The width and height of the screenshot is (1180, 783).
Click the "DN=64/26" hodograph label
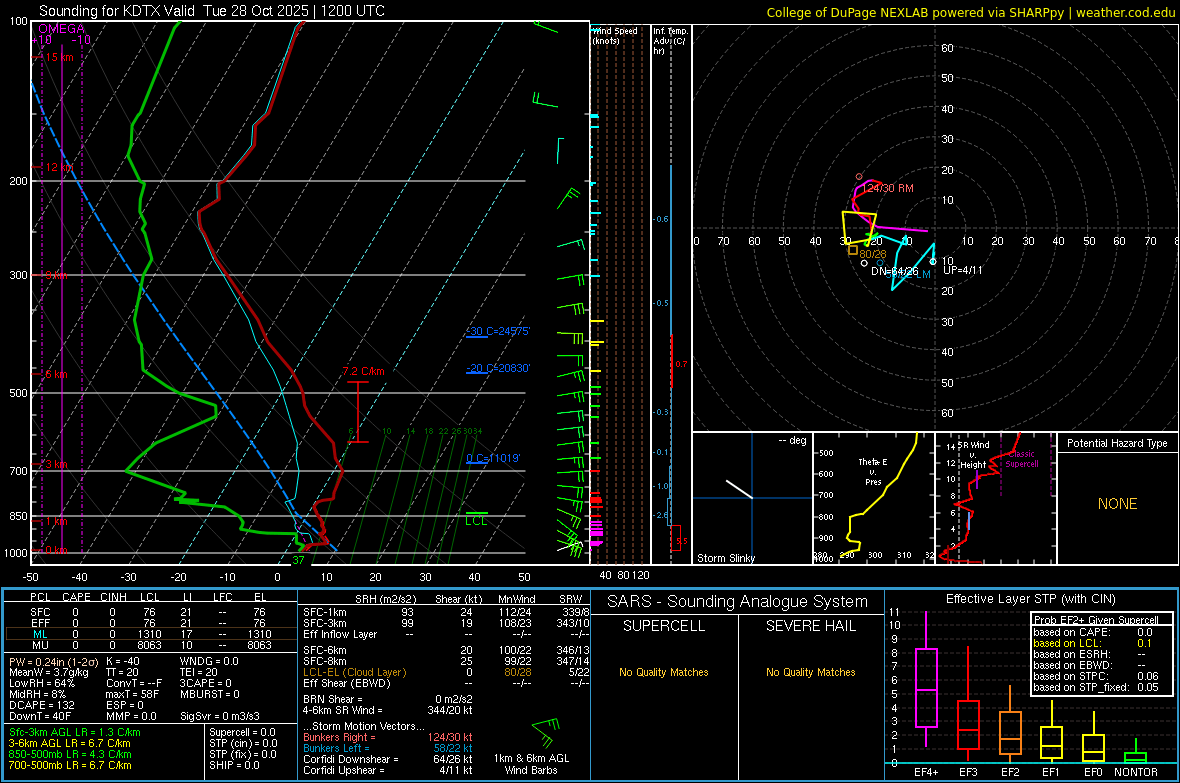[895, 271]
